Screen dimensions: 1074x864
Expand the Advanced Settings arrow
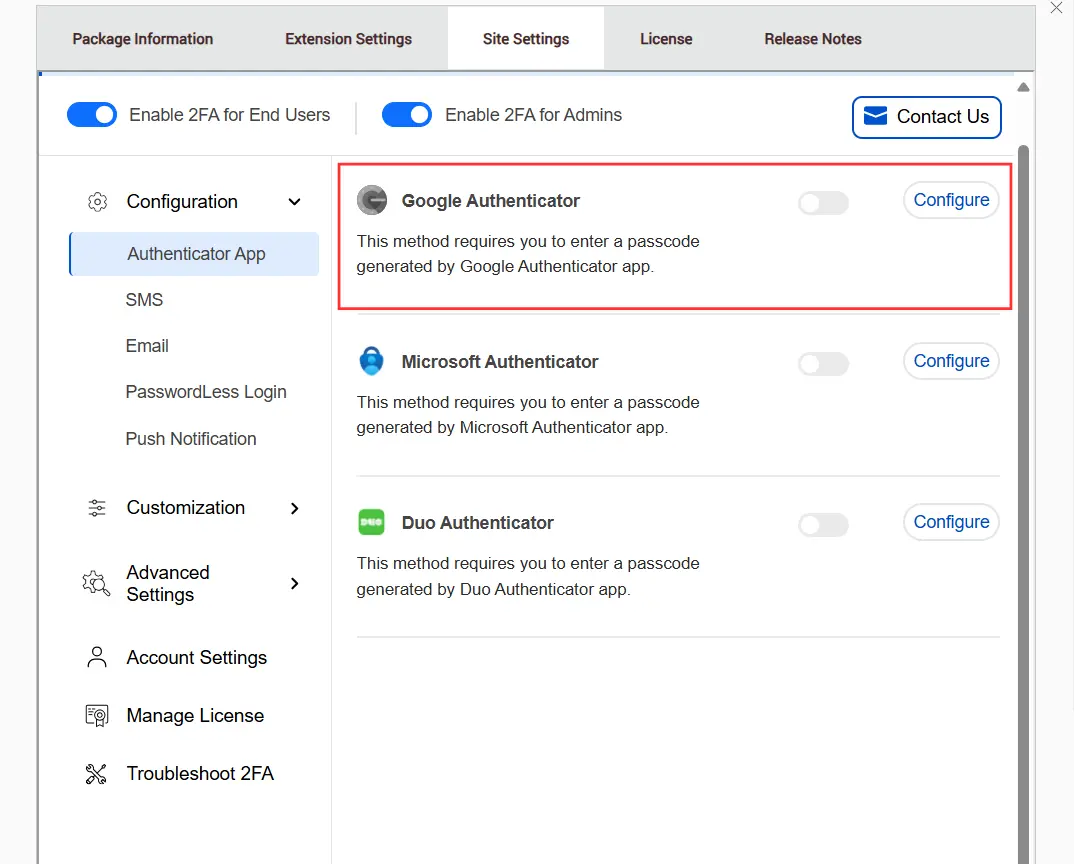click(294, 583)
